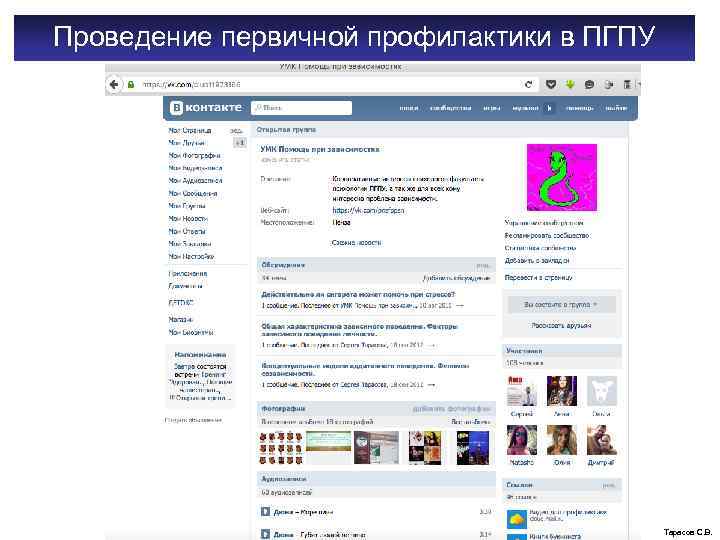Open first photo thumbnail with owl grid
Screen dimensions: 720x540
[281, 448]
